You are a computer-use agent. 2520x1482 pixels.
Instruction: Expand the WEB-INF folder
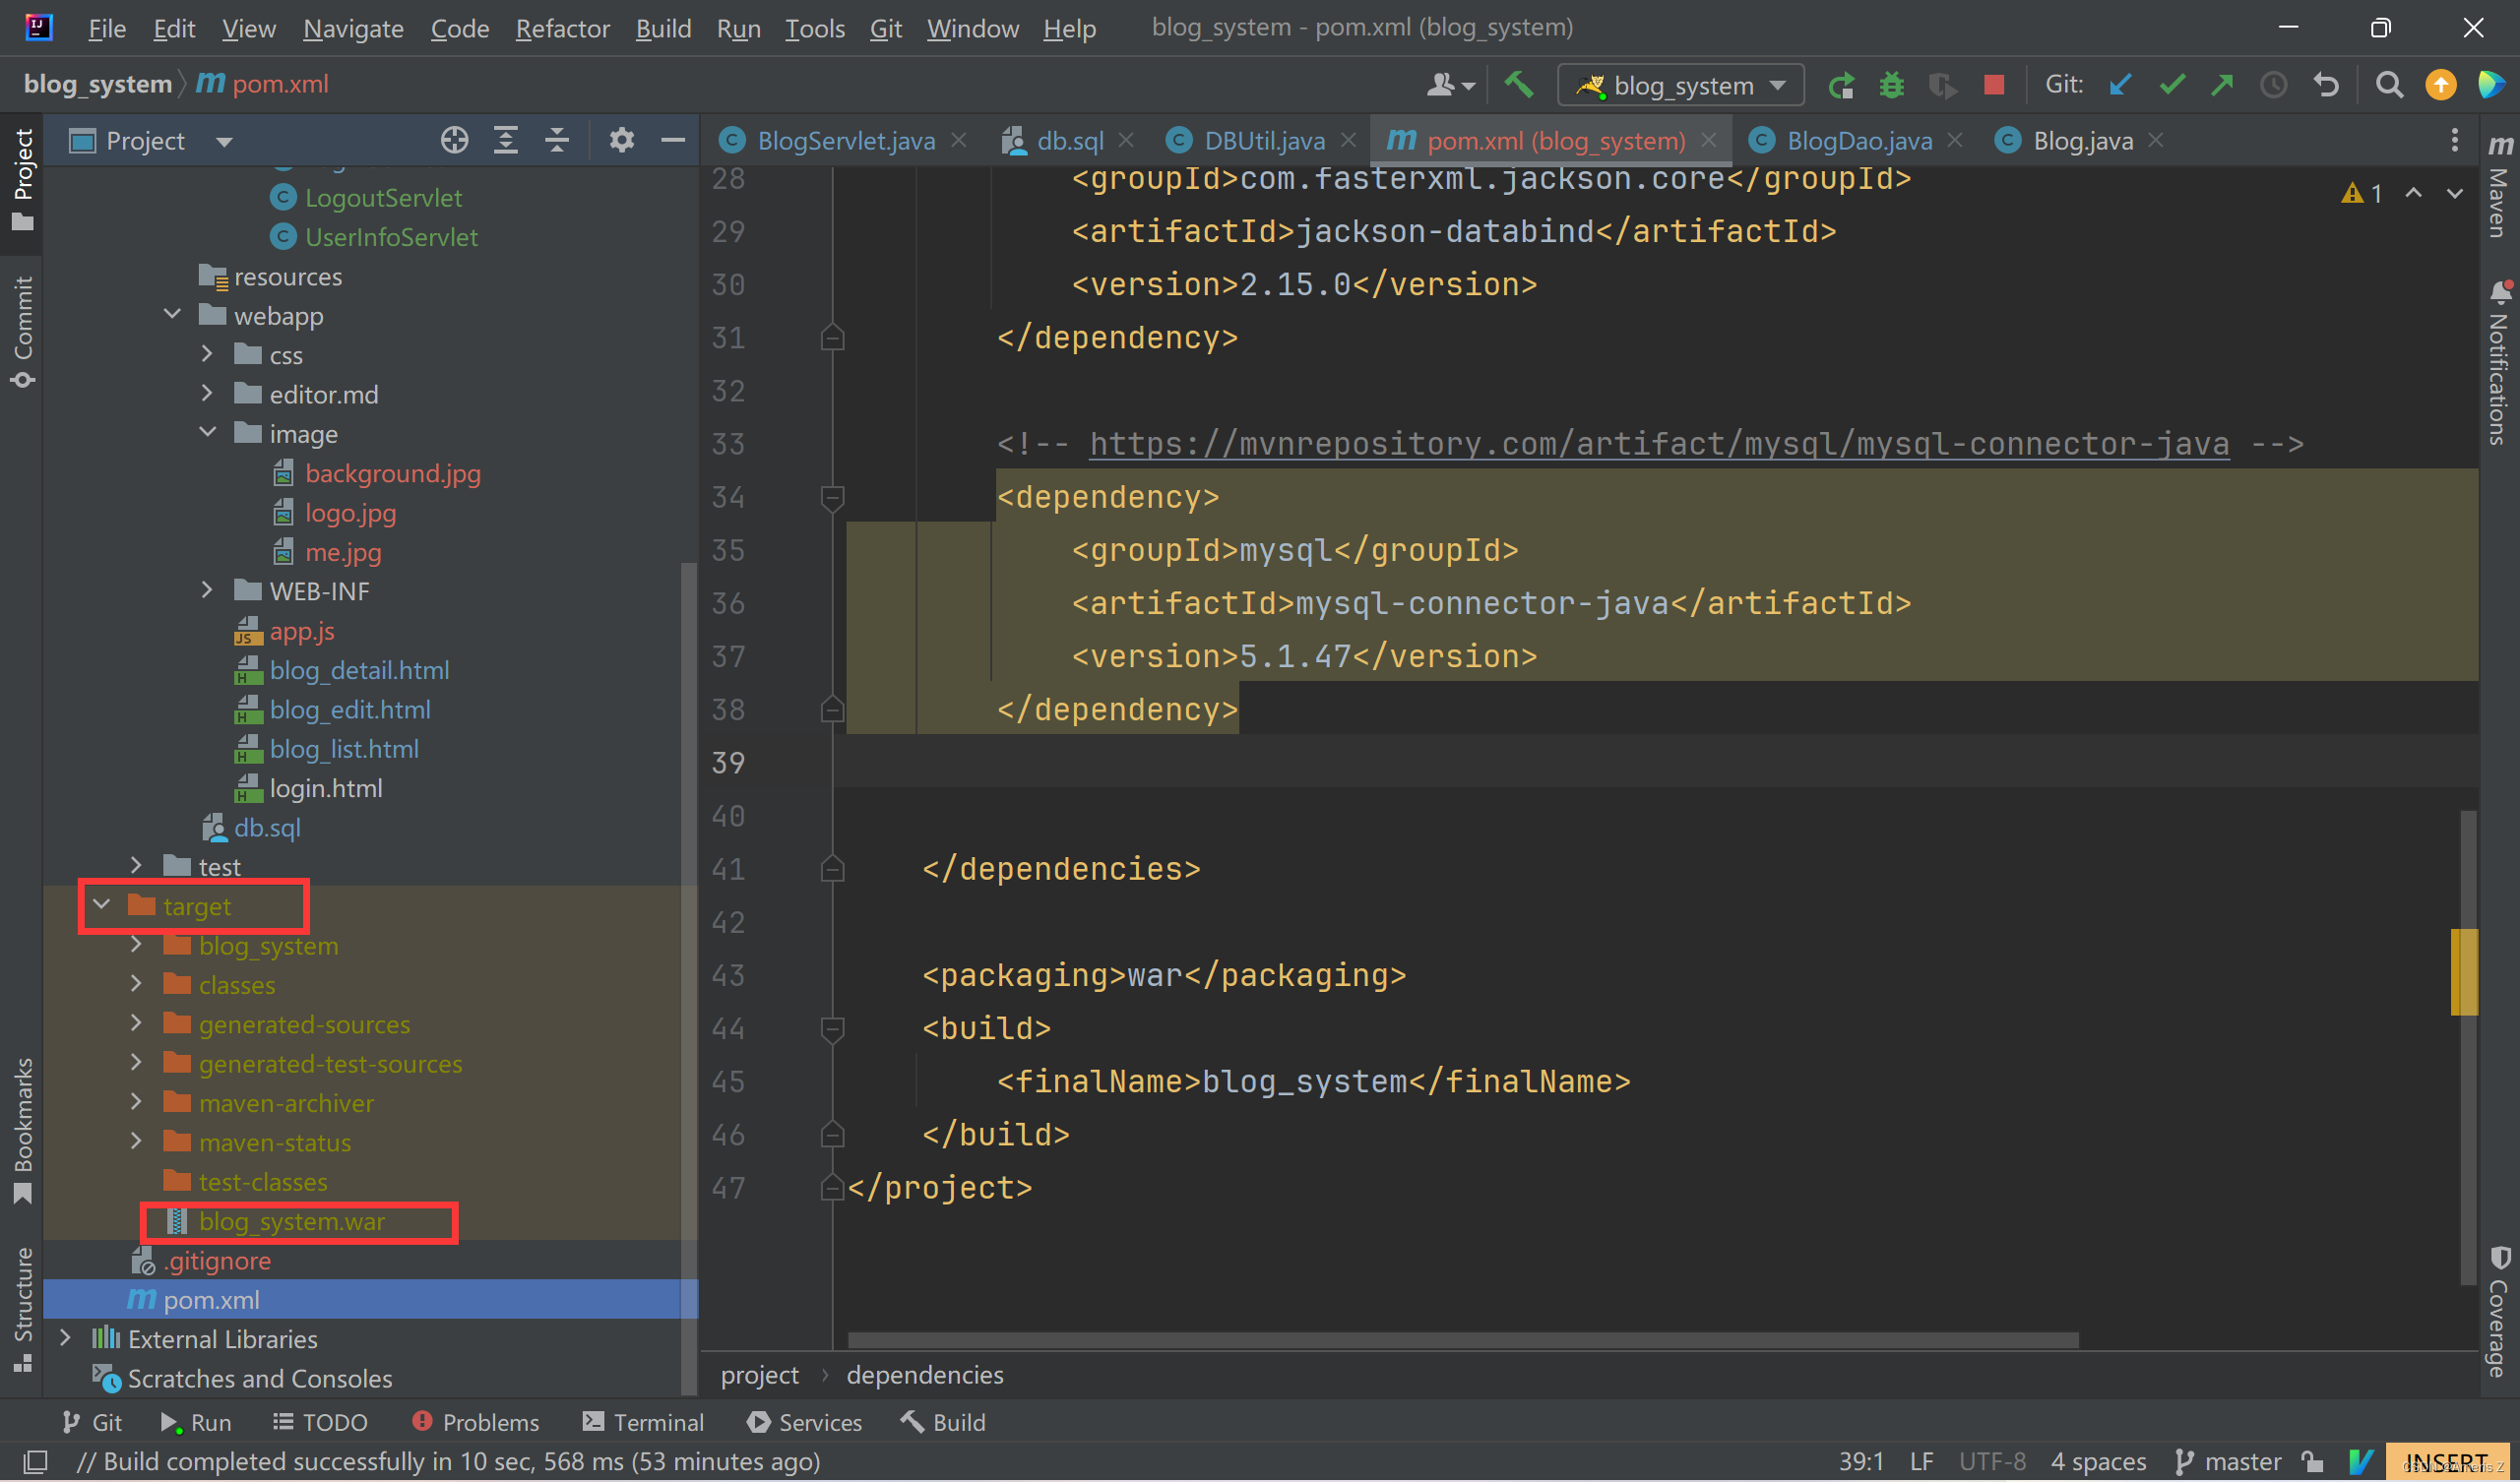(x=207, y=591)
